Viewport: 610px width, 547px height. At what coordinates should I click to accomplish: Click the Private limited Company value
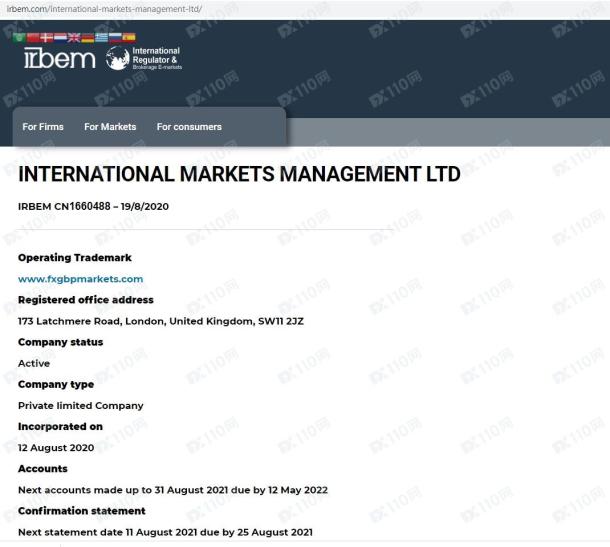click(81, 406)
